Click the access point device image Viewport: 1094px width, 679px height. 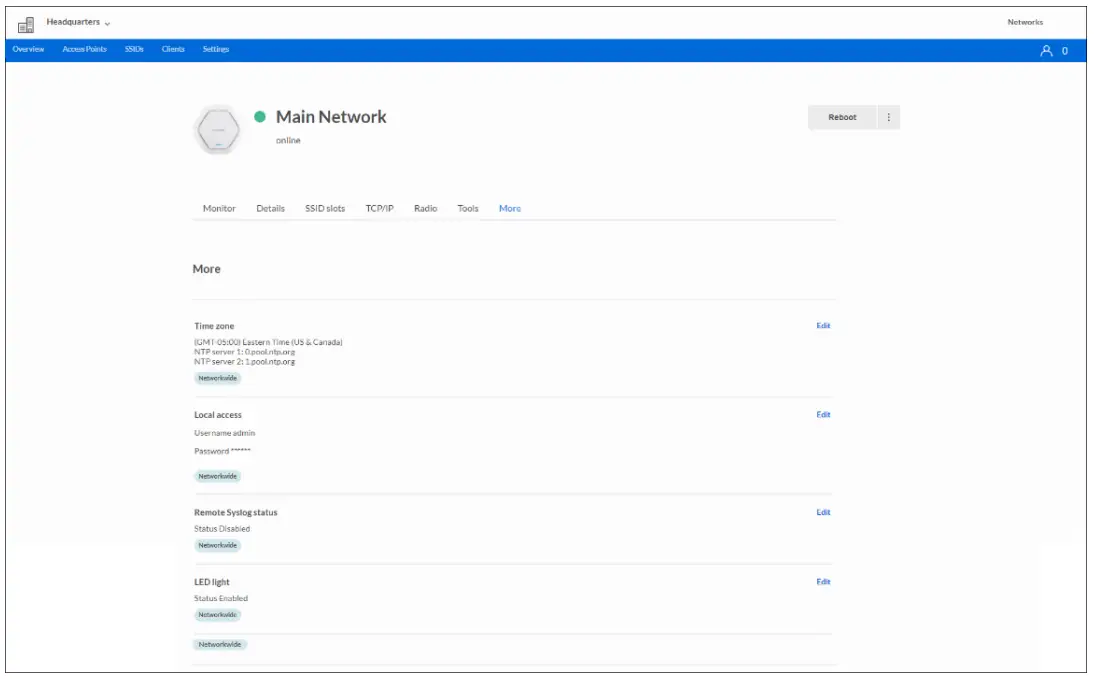[217, 130]
